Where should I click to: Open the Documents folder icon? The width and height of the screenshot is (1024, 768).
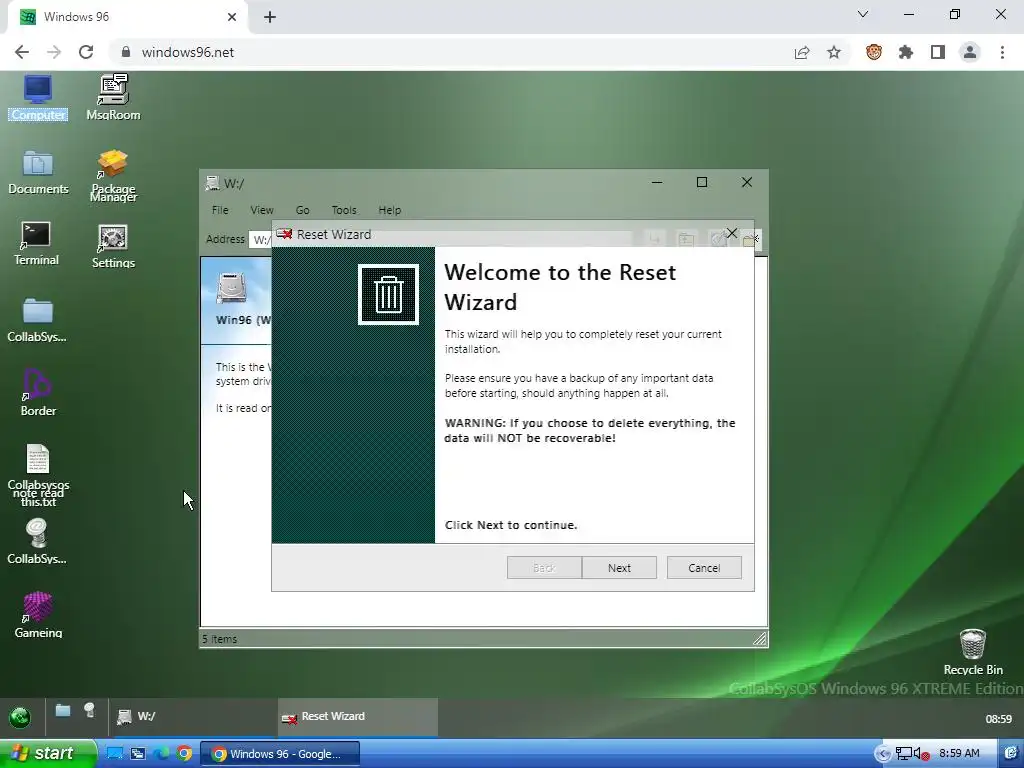coord(38,172)
